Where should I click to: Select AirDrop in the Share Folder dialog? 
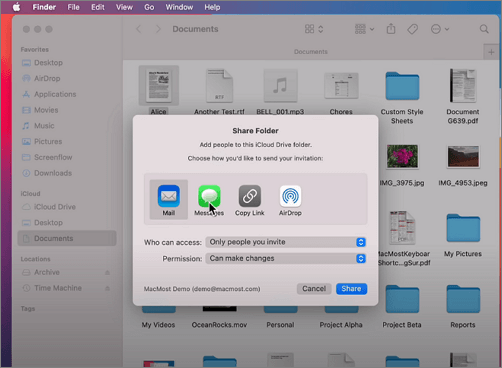pyautogui.click(x=290, y=200)
